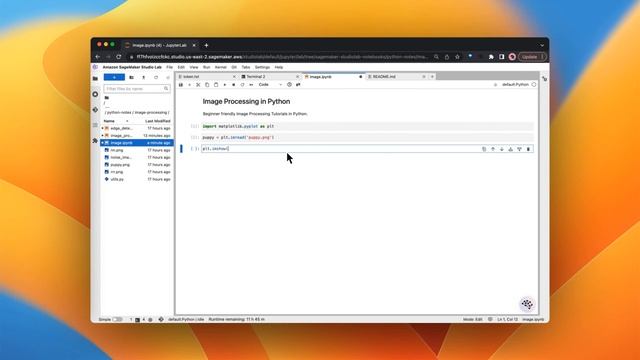Screen dimensions: 640x360
Task: Open the property inspector right sidebar icon
Action: (544, 79)
